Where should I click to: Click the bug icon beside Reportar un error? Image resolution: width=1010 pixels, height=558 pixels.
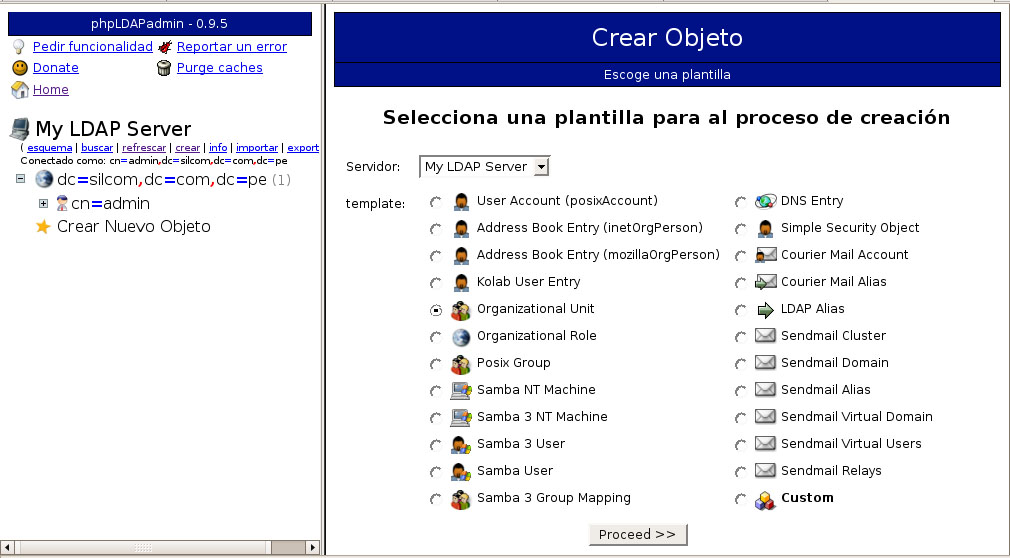165,47
